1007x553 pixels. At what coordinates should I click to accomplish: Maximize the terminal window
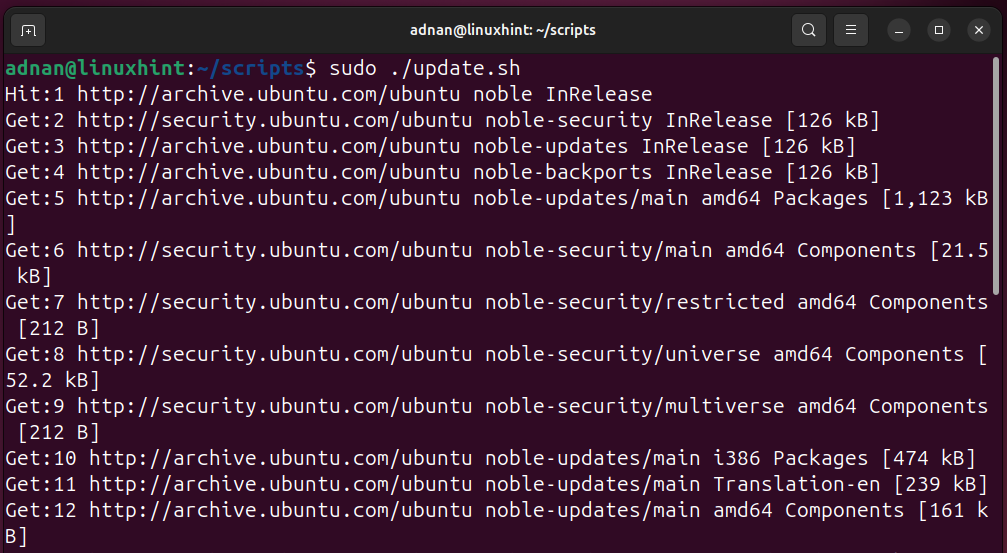[939, 30]
